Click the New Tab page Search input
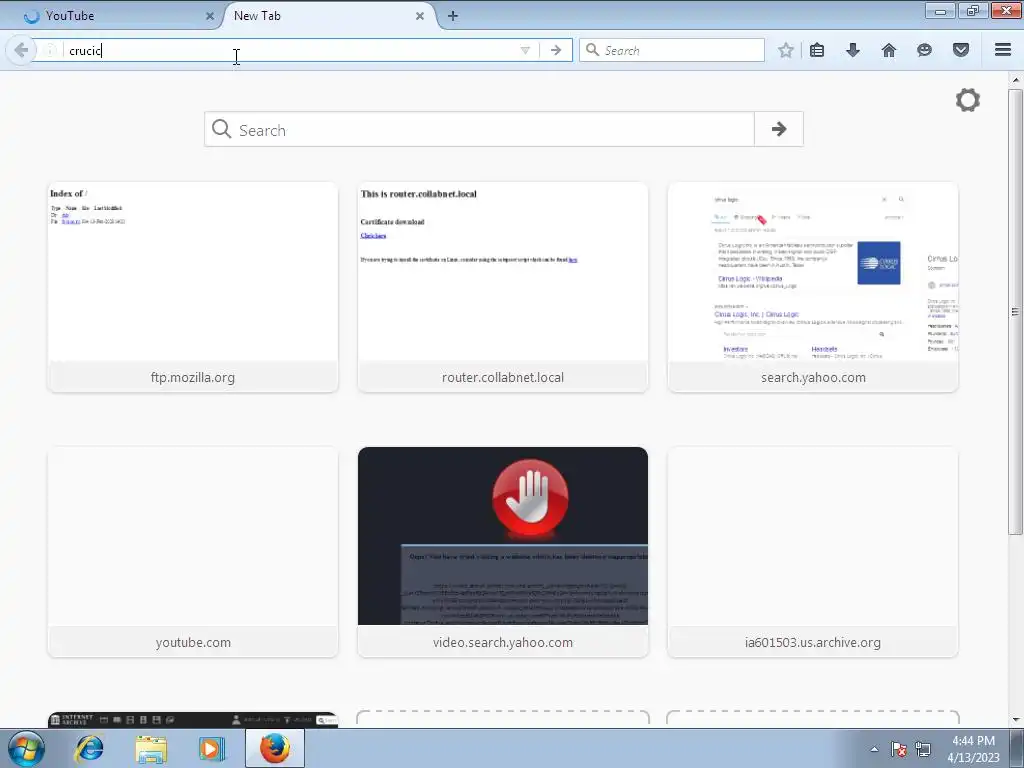Image resolution: width=1024 pixels, height=768 pixels. (479, 129)
